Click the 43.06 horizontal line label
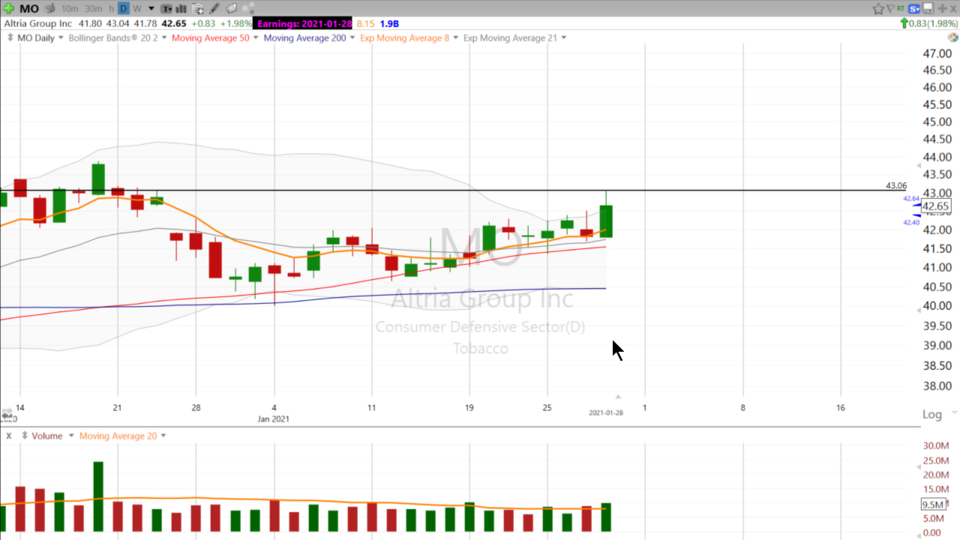960x540 pixels. [896, 186]
